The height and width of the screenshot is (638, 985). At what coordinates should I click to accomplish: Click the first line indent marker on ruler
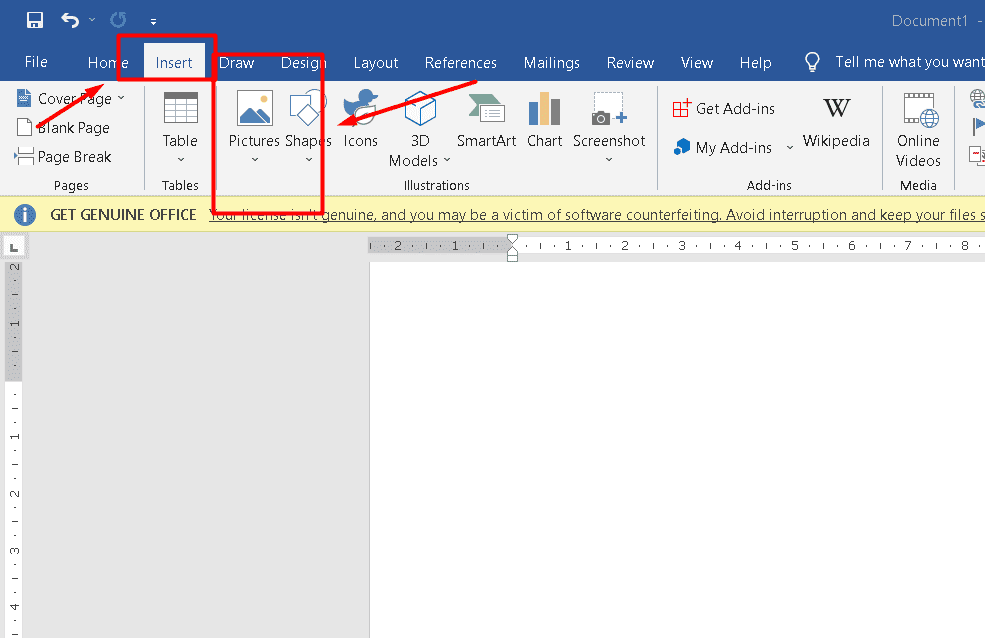(513, 240)
